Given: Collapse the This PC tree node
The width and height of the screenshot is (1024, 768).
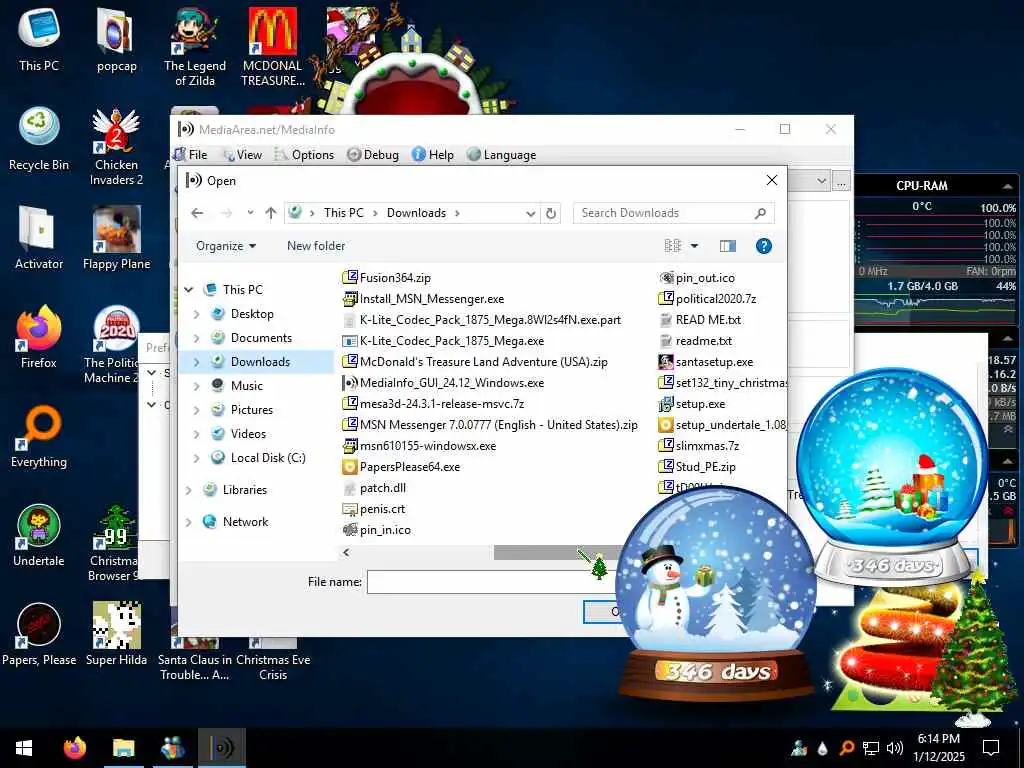Looking at the screenshot, I should pos(189,289).
